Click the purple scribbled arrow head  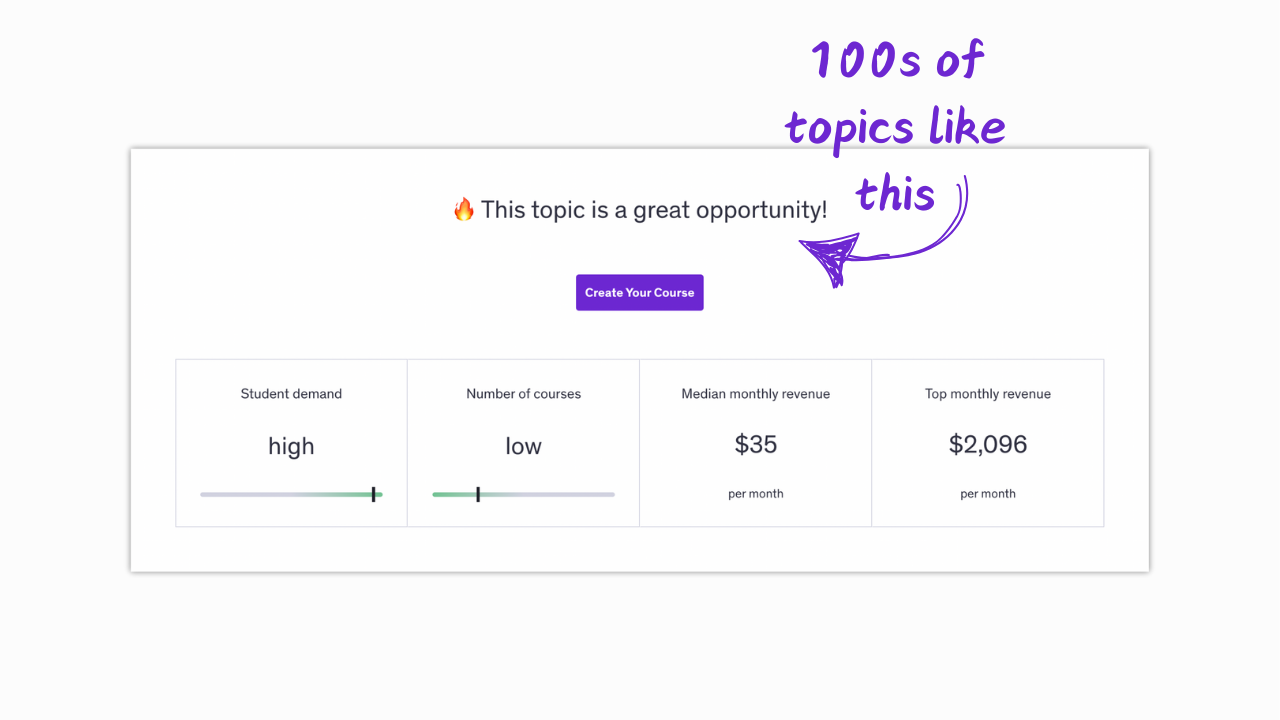pos(831,258)
